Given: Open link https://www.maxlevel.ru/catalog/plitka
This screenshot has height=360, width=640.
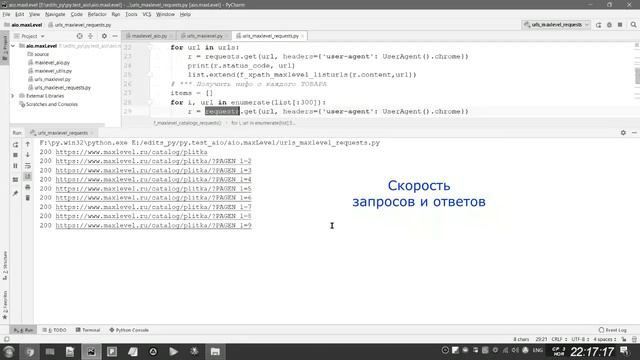Looking at the screenshot, I should point(131,152).
